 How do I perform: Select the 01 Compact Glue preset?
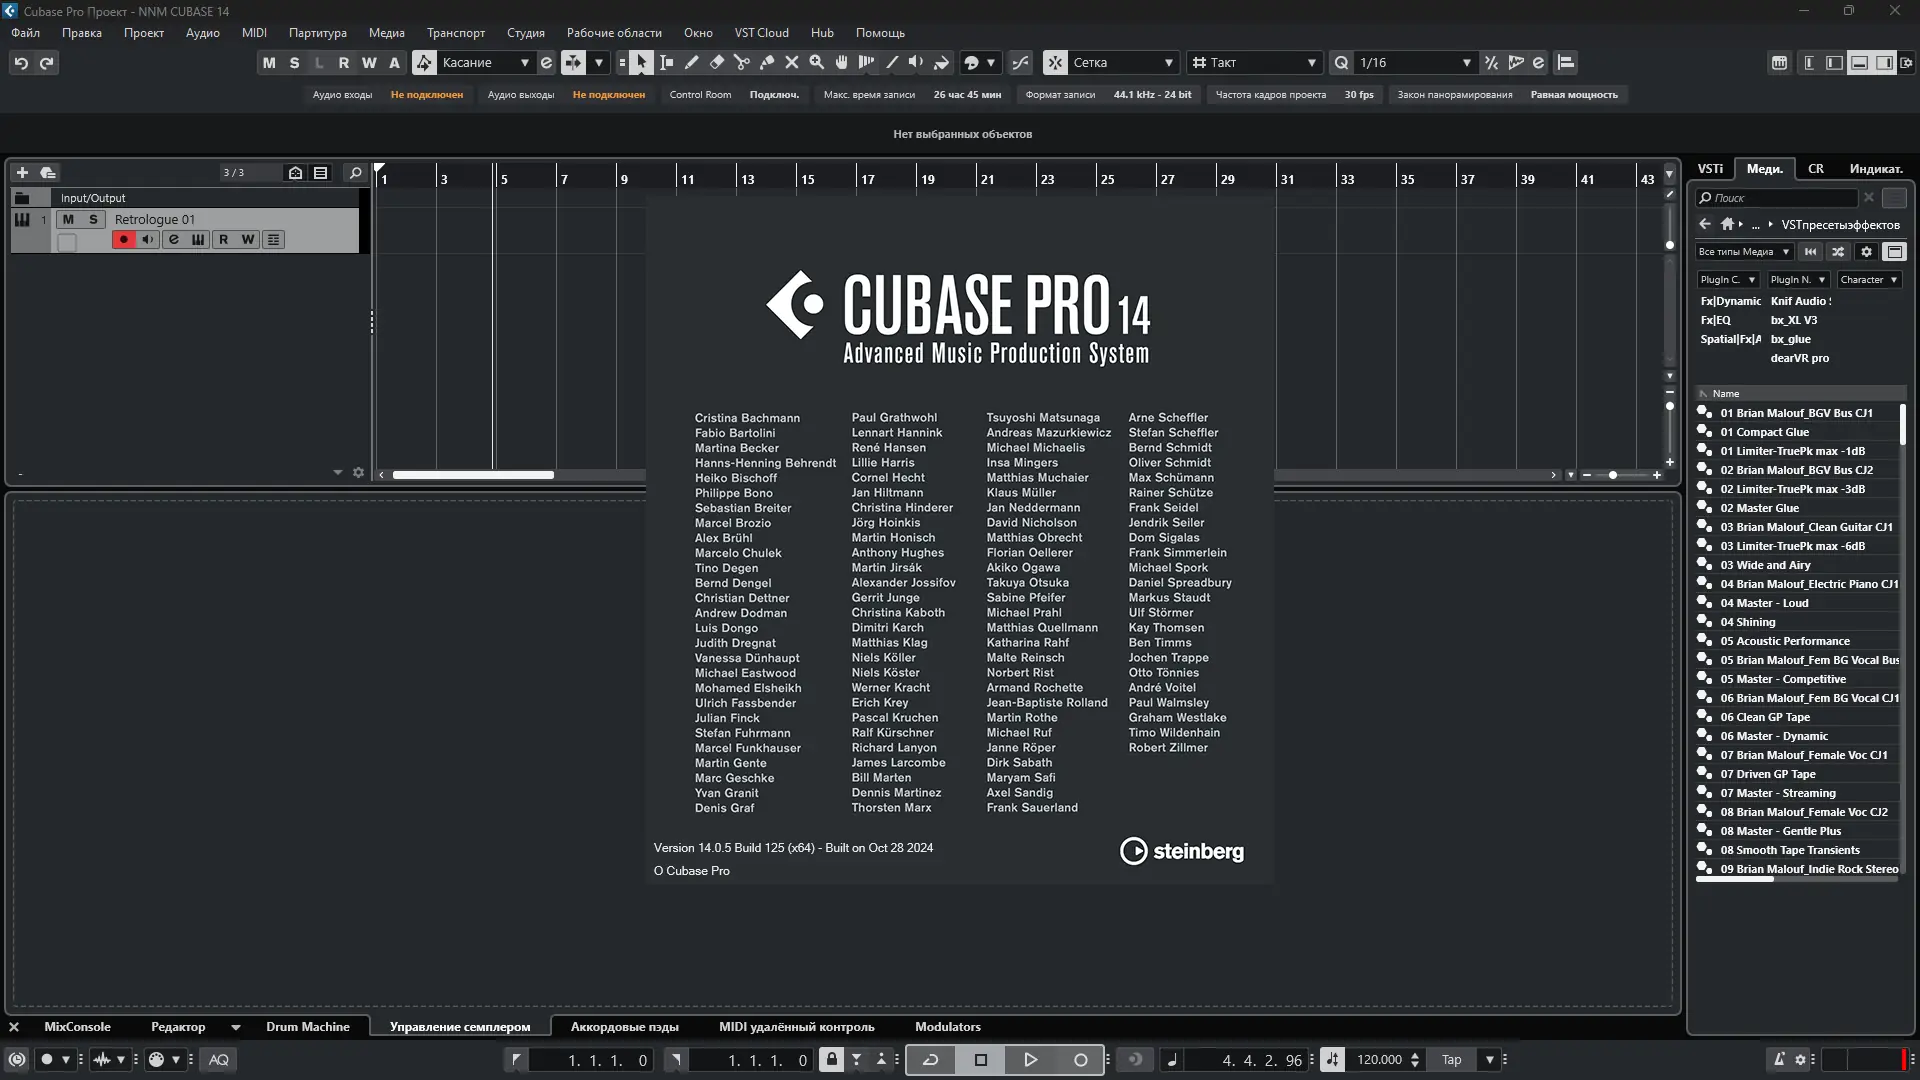pos(1764,432)
